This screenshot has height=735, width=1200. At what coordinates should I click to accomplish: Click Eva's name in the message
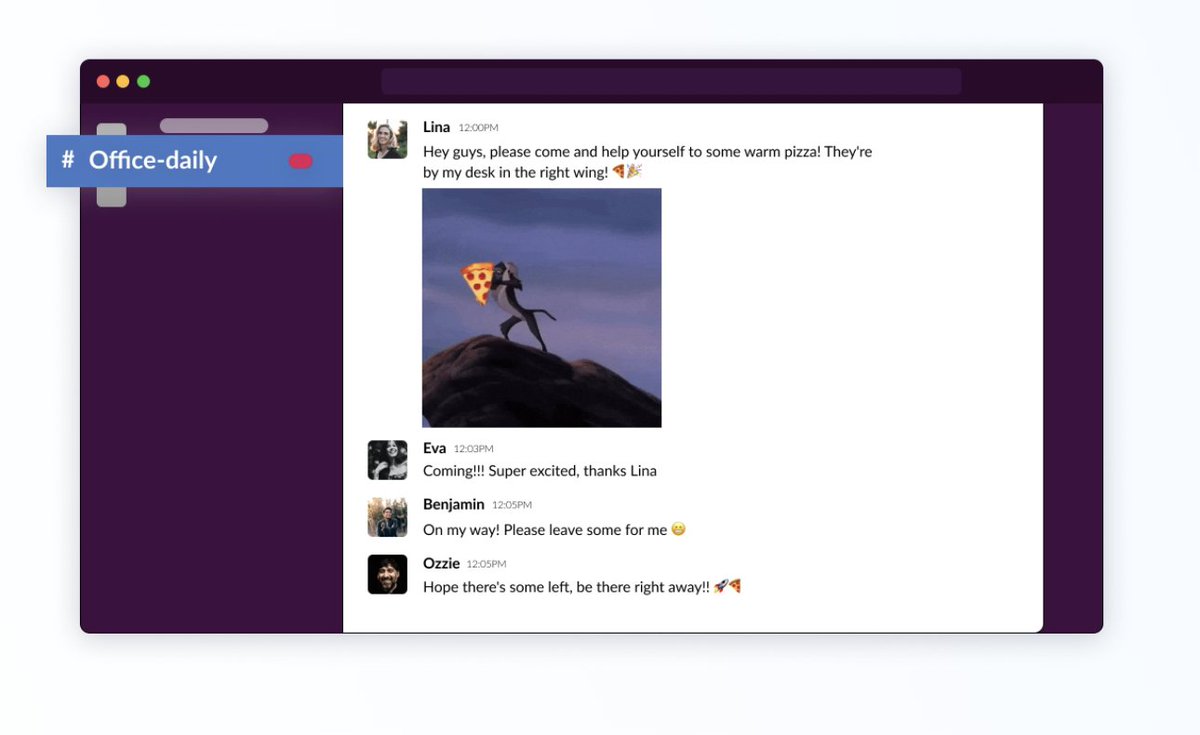pos(434,448)
